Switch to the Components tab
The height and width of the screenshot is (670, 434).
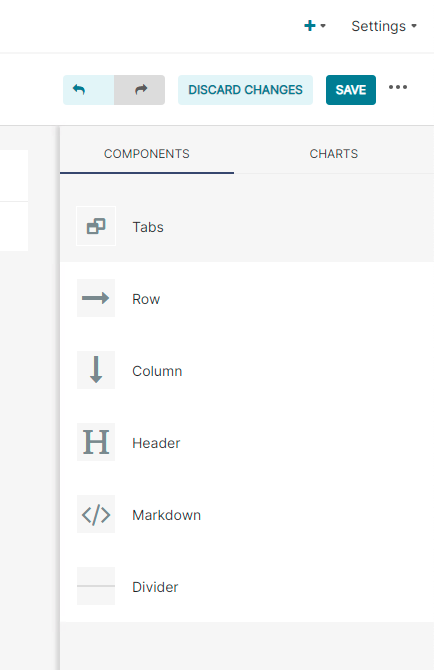coord(147,154)
